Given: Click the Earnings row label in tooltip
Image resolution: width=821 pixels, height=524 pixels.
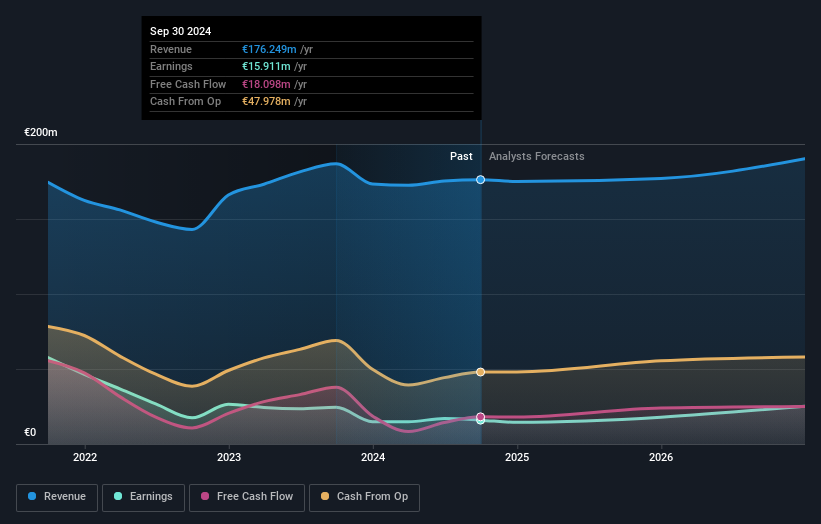Looking at the screenshot, I should click(171, 66).
